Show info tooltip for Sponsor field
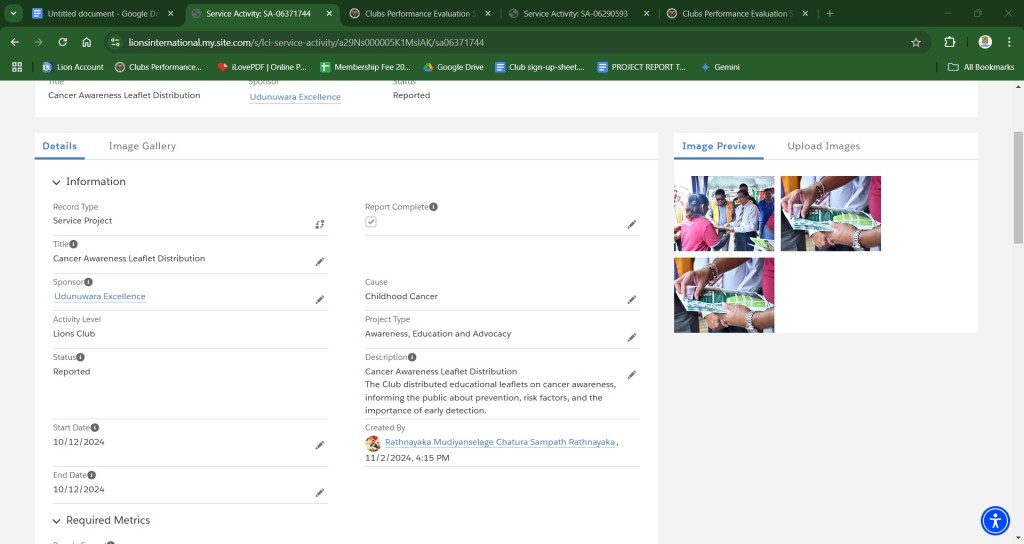Screen dimensions: 1024x544 88,282
